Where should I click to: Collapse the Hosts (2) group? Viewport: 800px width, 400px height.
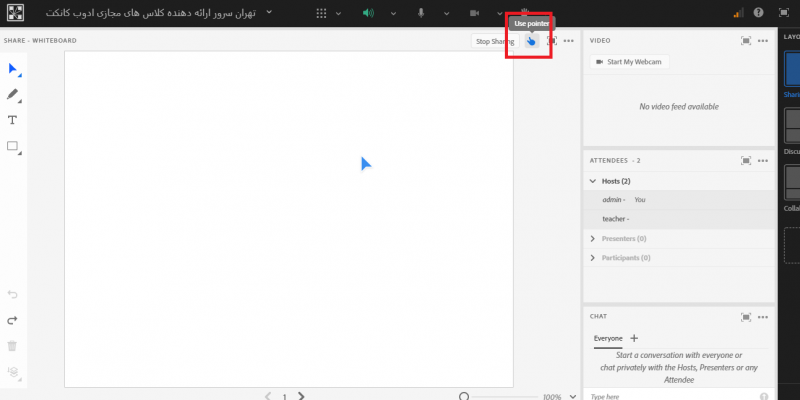coord(593,181)
